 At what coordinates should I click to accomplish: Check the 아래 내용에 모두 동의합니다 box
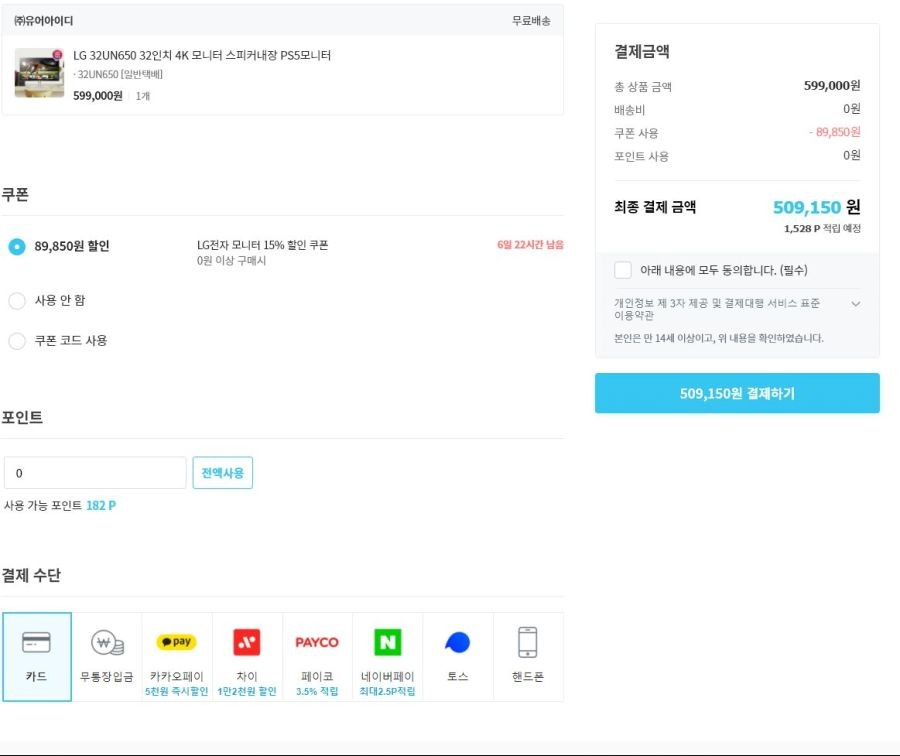623,270
